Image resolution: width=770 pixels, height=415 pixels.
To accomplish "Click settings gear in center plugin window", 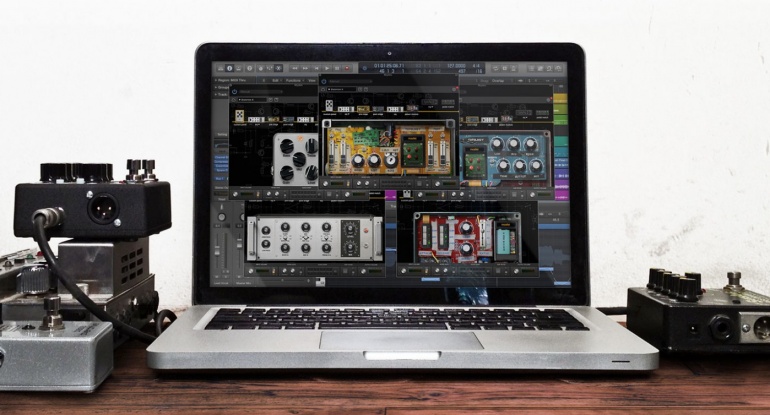I will (x=454, y=89).
